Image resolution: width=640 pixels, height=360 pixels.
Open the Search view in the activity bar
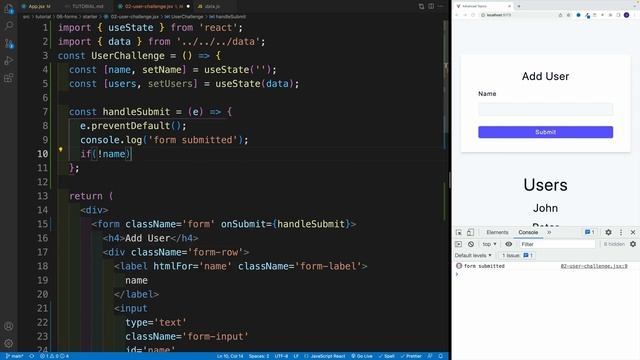tap(9, 26)
